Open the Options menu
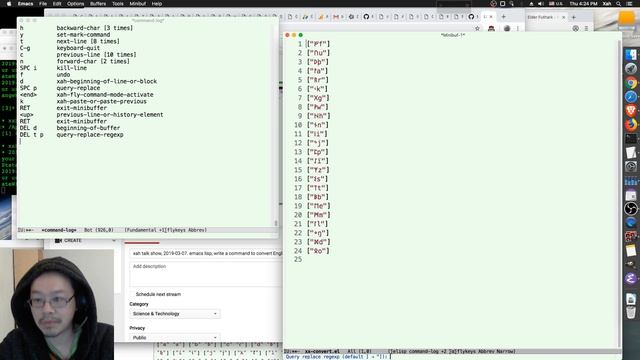Image resolution: width=640 pixels, height=360 pixels. point(76,4)
